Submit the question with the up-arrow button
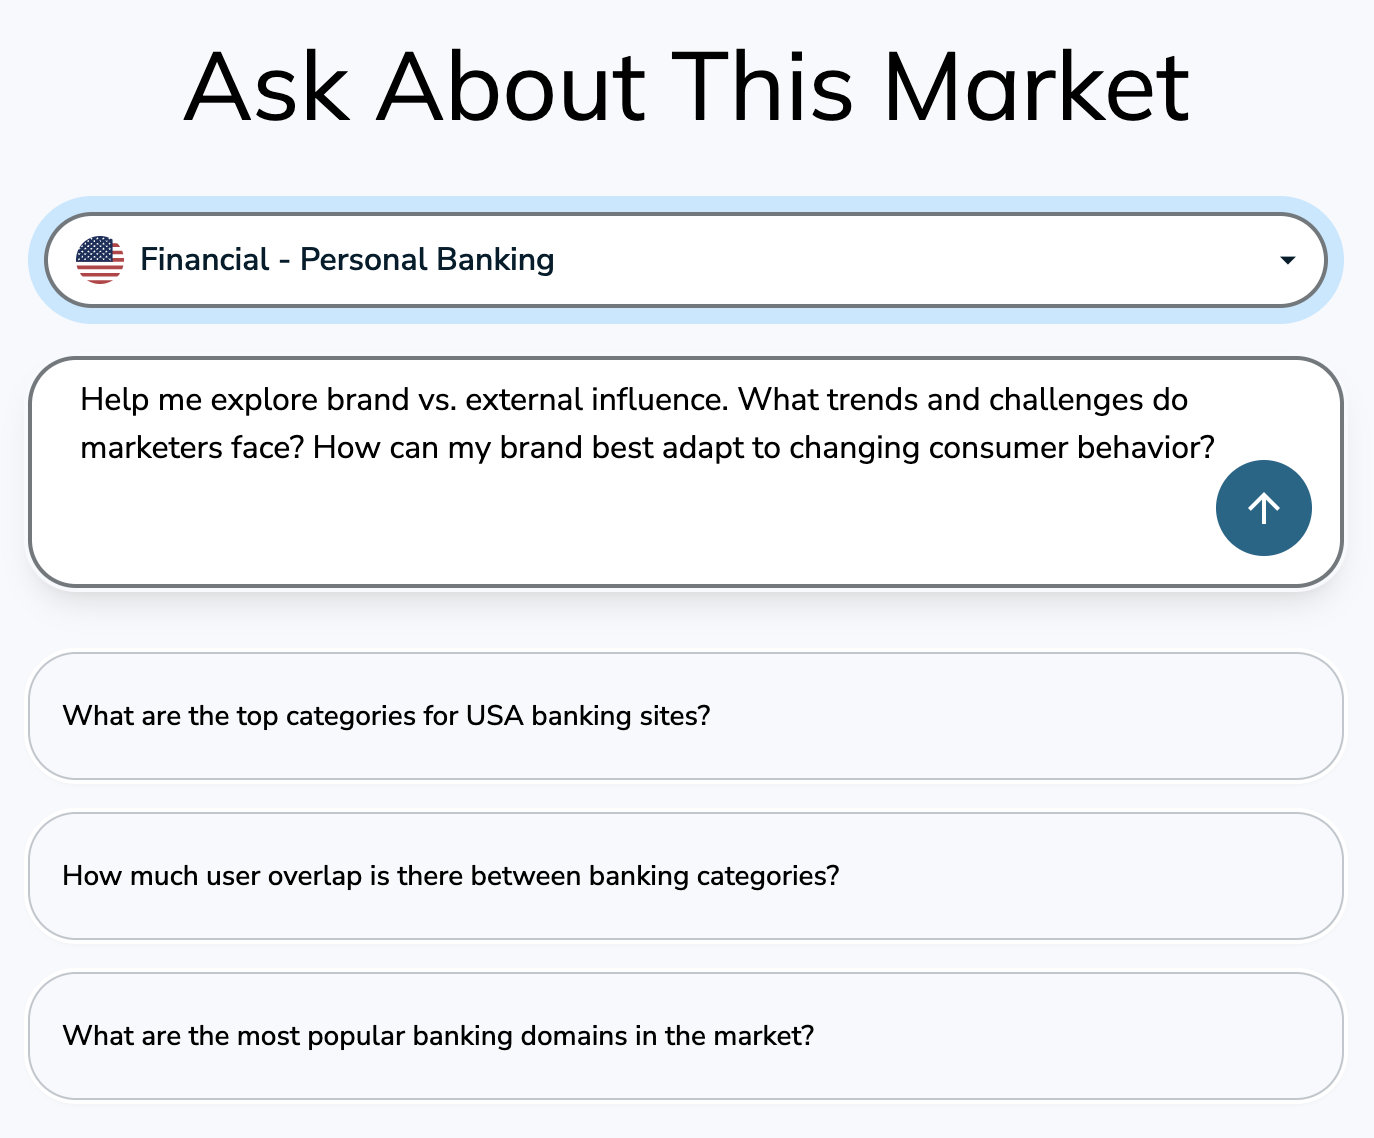1374x1138 pixels. (x=1263, y=508)
